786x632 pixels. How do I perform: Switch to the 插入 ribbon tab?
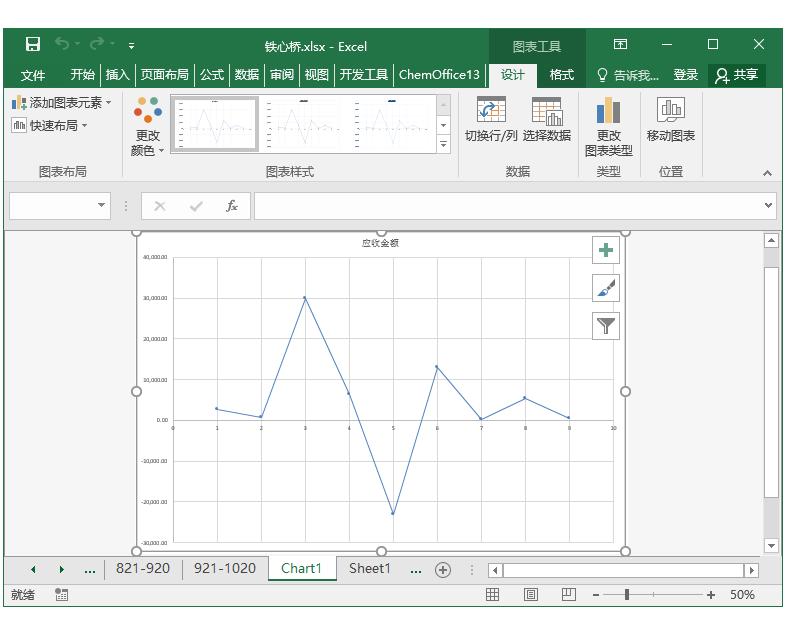click(118, 75)
